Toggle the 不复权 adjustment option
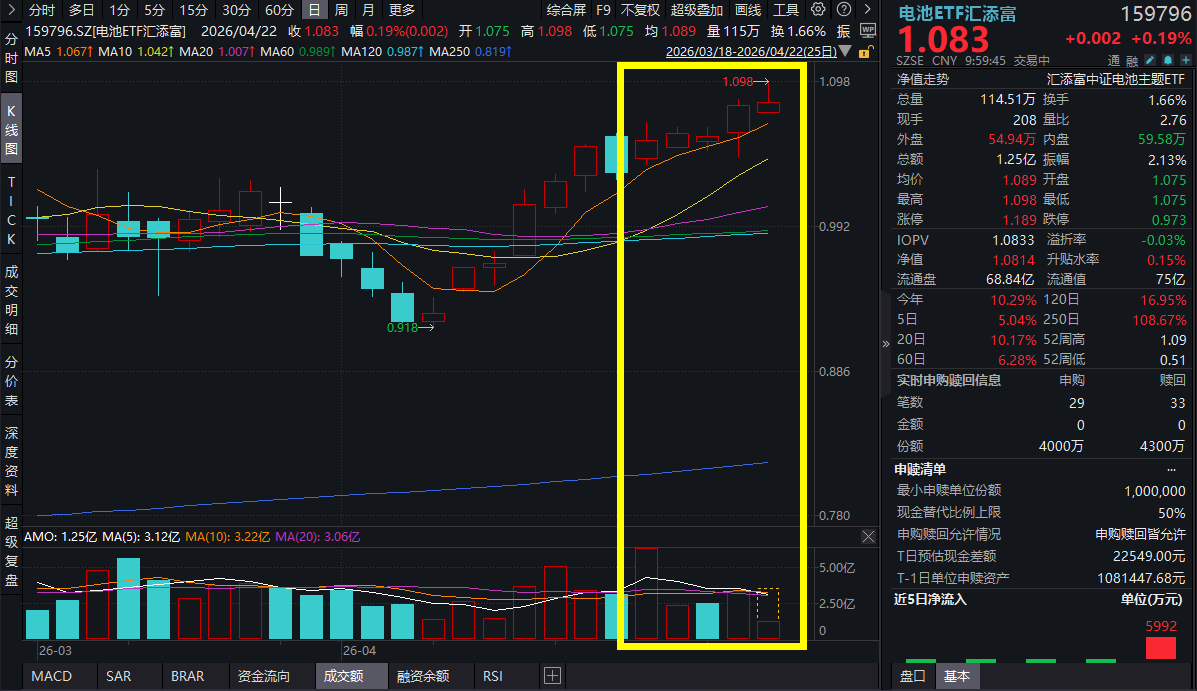 point(640,10)
